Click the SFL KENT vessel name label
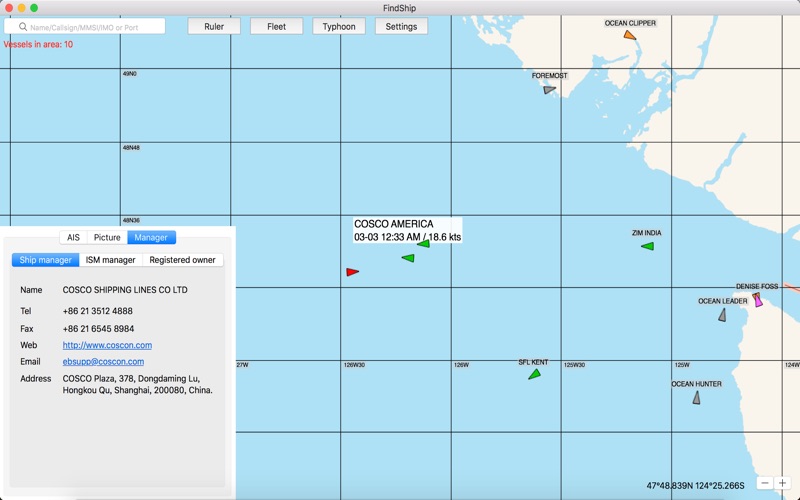 (x=533, y=362)
